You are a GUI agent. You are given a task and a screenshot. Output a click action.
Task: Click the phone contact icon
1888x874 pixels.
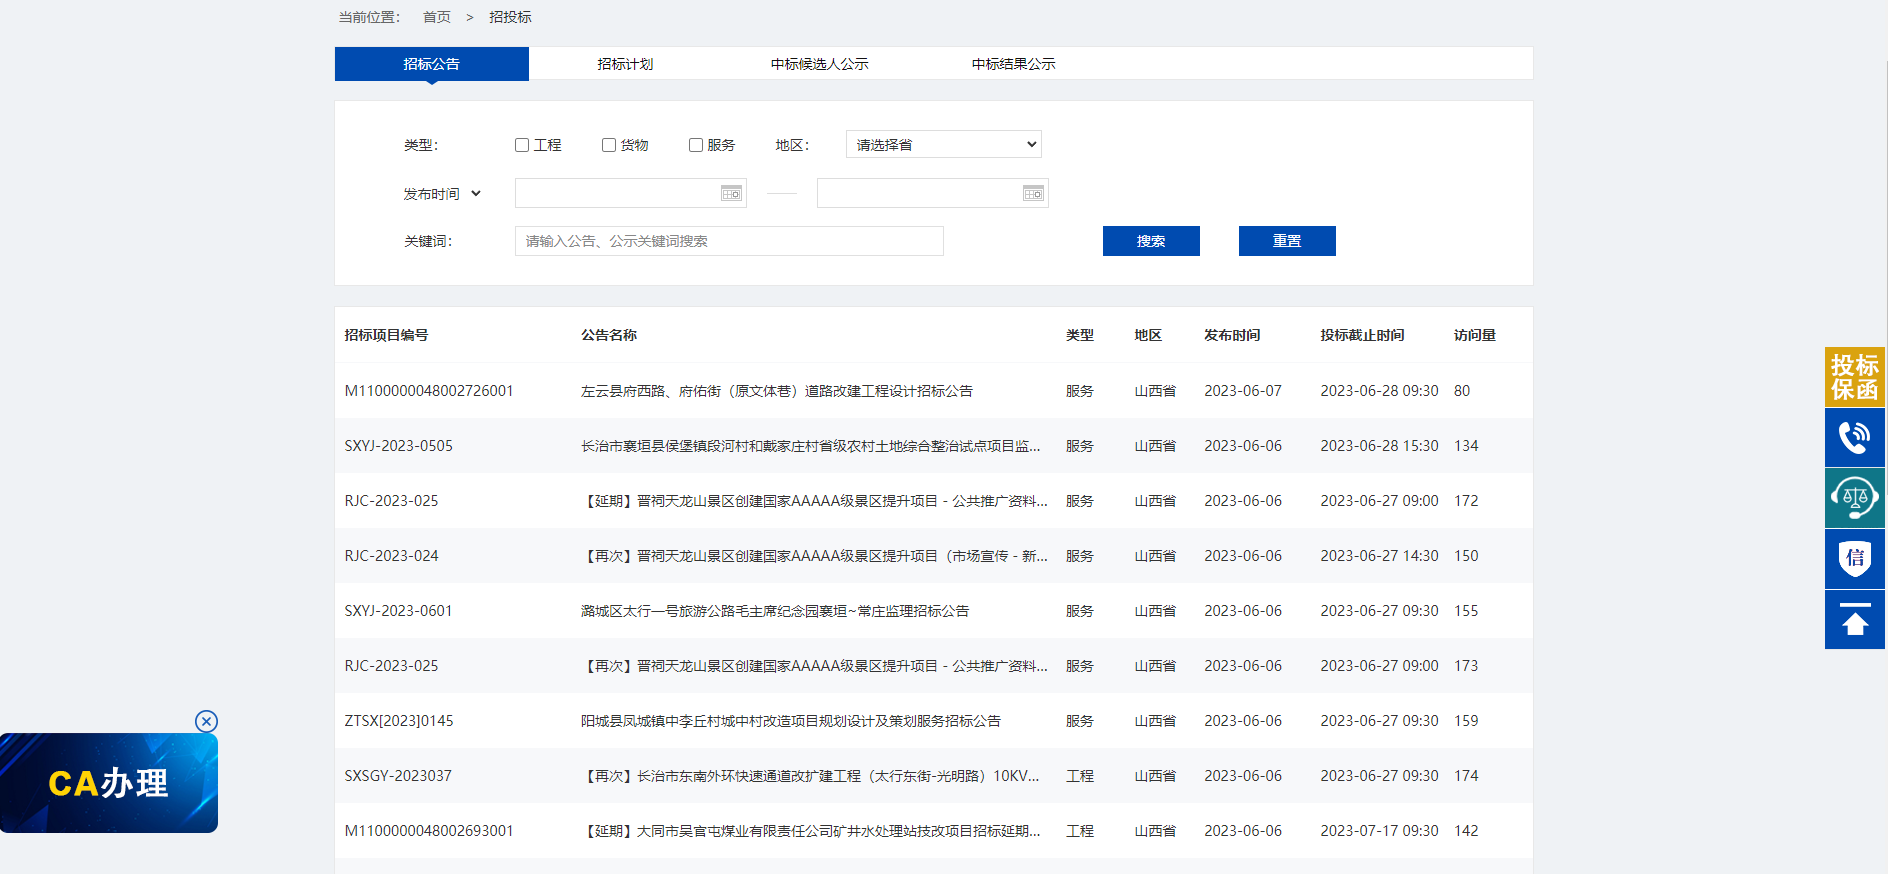(1854, 437)
